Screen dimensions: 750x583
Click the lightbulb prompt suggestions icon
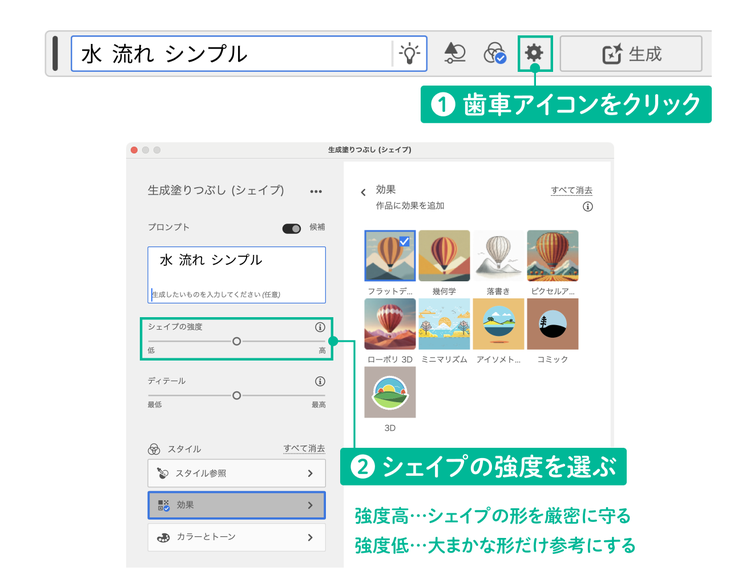tap(409, 53)
